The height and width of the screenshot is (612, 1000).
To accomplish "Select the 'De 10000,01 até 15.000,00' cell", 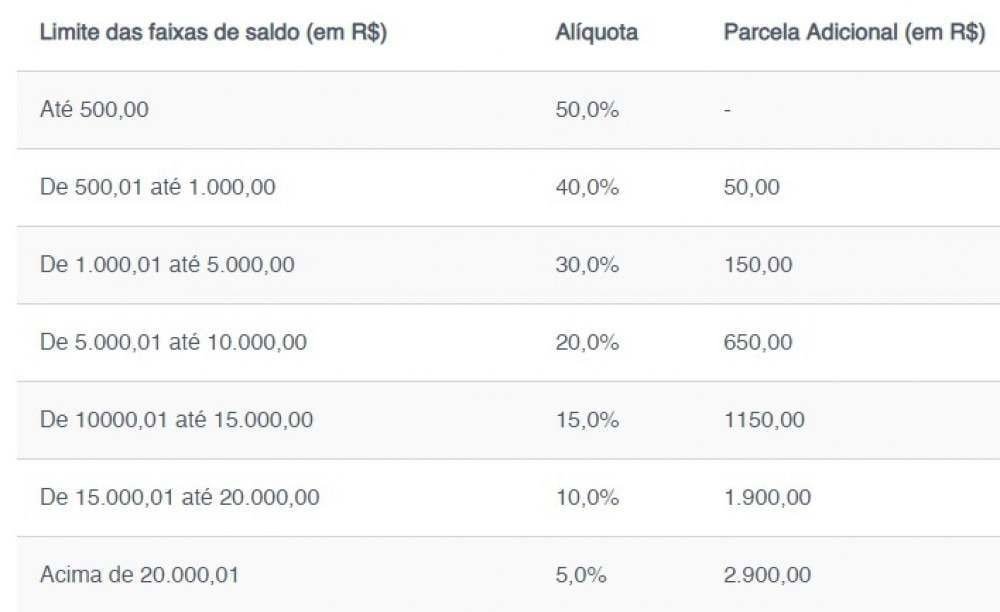I will 177,420.
